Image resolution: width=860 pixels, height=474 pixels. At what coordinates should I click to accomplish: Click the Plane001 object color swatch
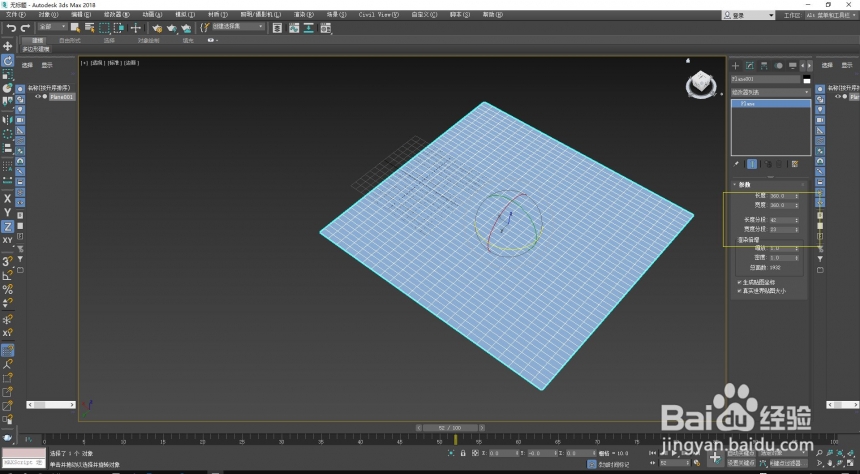coord(807,79)
